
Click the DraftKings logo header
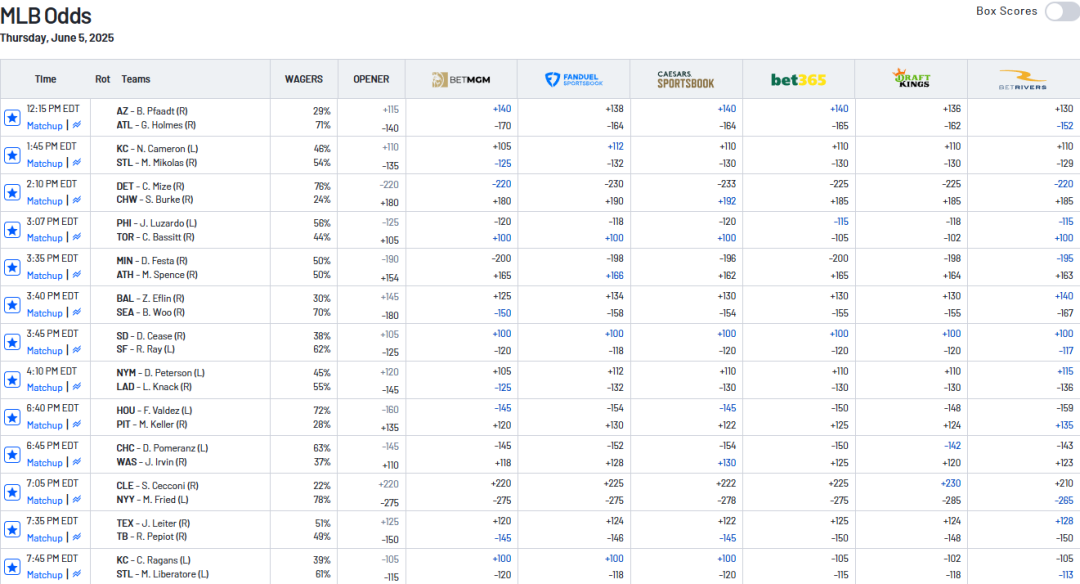[x=910, y=79]
